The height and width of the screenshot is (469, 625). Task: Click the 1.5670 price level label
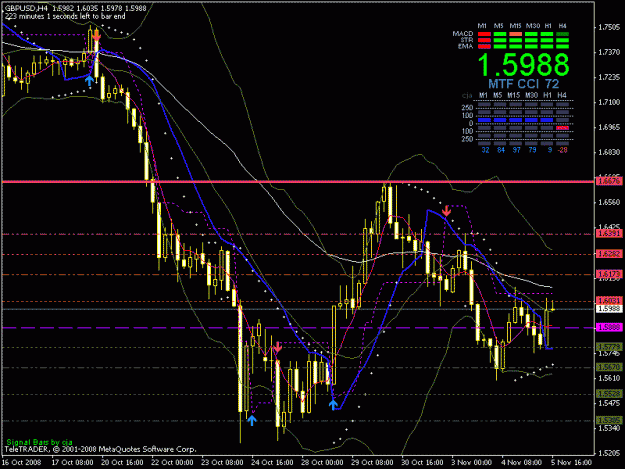609,367
